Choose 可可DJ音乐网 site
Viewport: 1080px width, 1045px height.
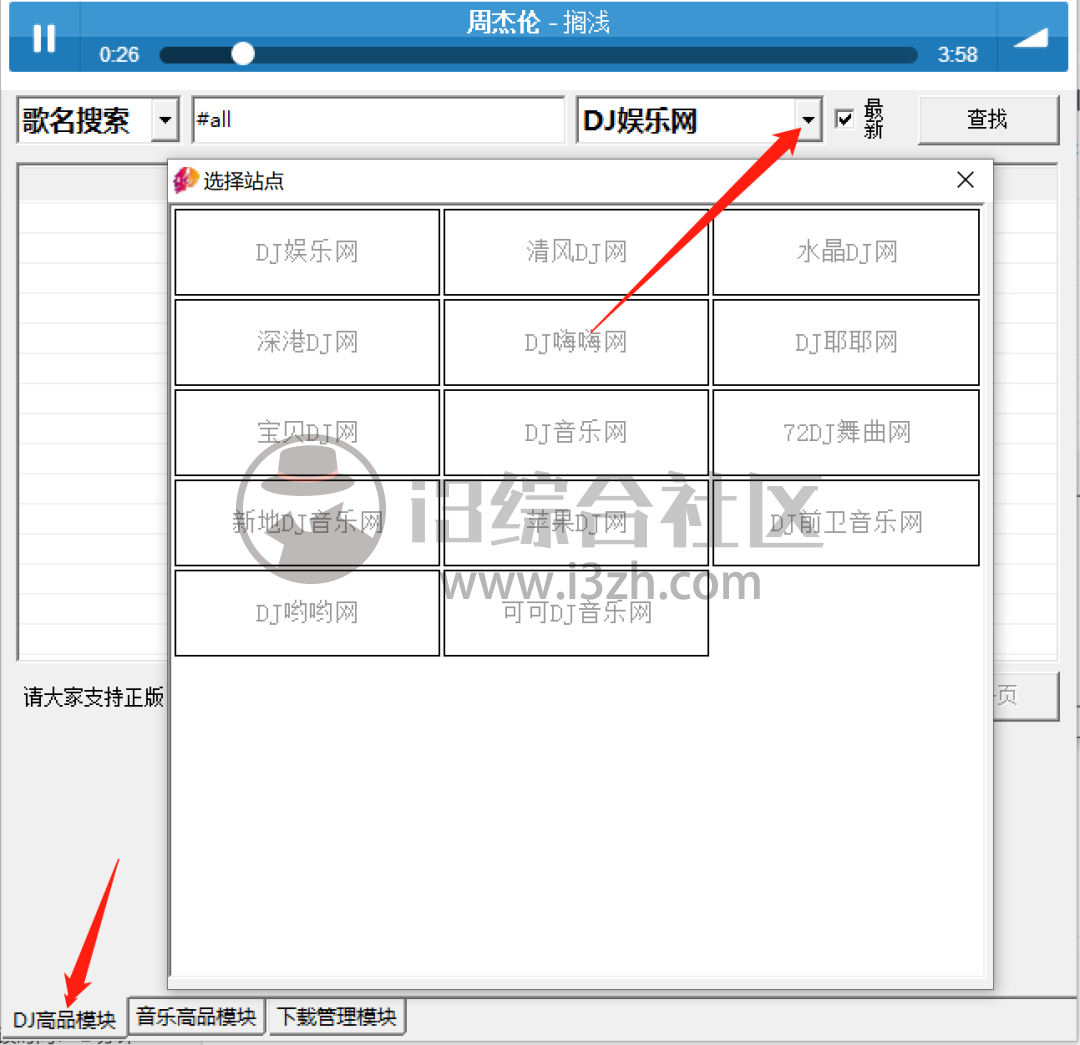point(577,613)
